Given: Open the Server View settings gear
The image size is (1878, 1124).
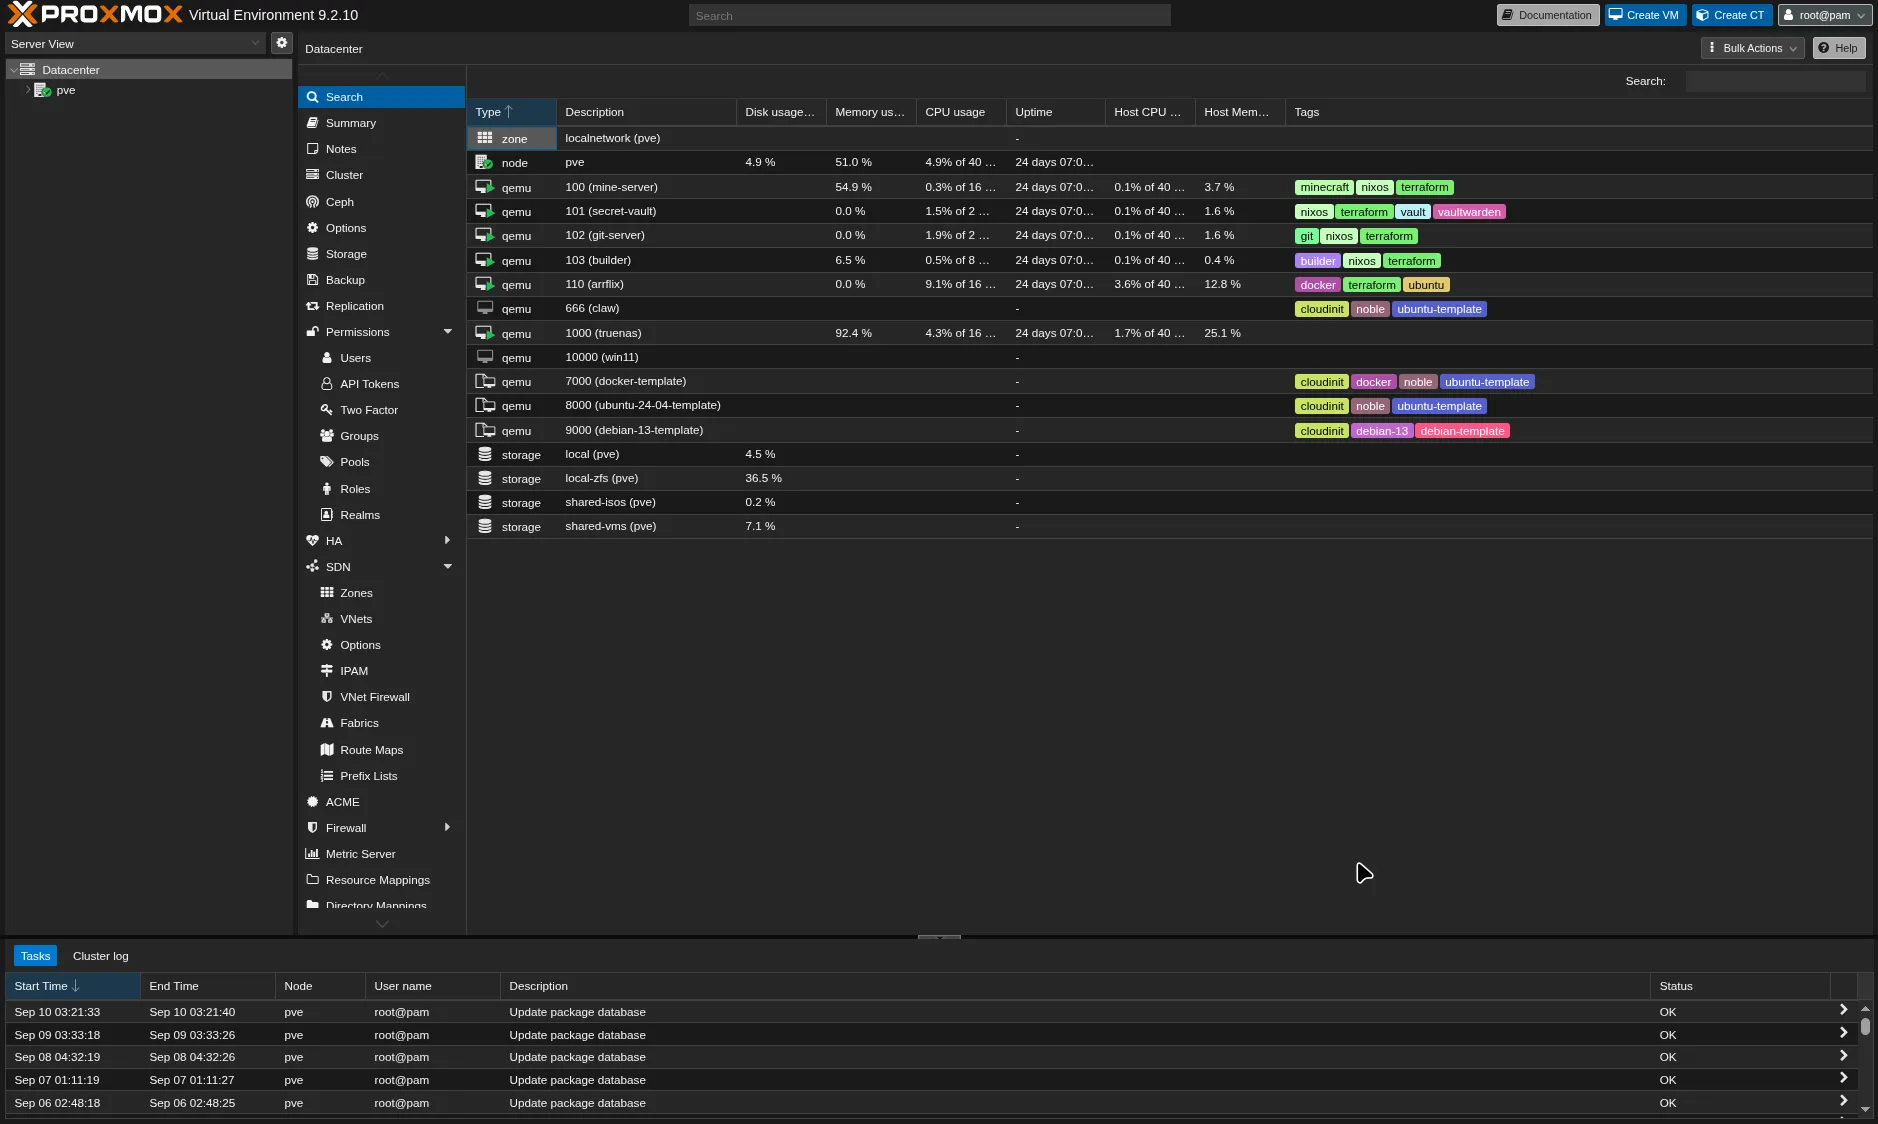Looking at the screenshot, I should [x=282, y=43].
